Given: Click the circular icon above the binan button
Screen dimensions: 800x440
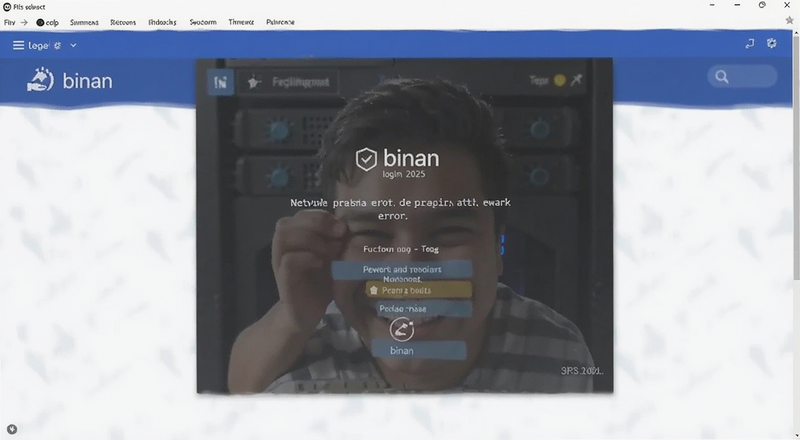Looking at the screenshot, I should pyautogui.click(x=402, y=329).
